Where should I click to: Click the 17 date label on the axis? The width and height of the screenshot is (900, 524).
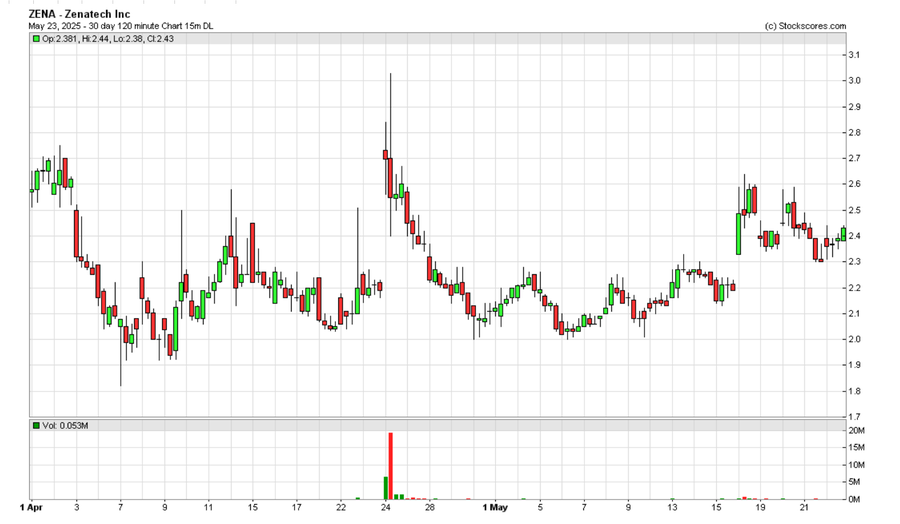(x=297, y=507)
